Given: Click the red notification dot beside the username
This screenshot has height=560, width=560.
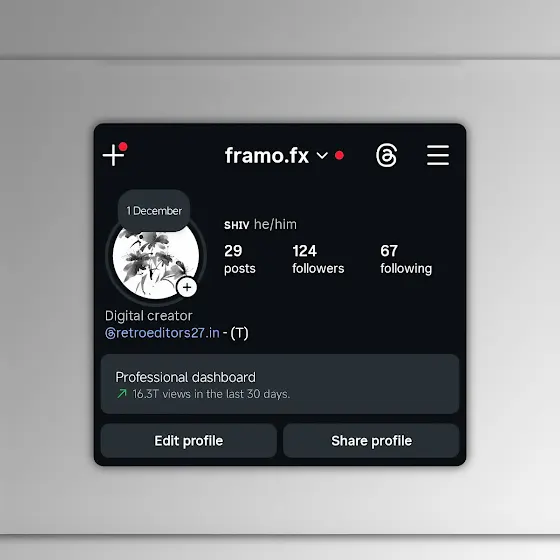Looking at the screenshot, I should [339, 155].
